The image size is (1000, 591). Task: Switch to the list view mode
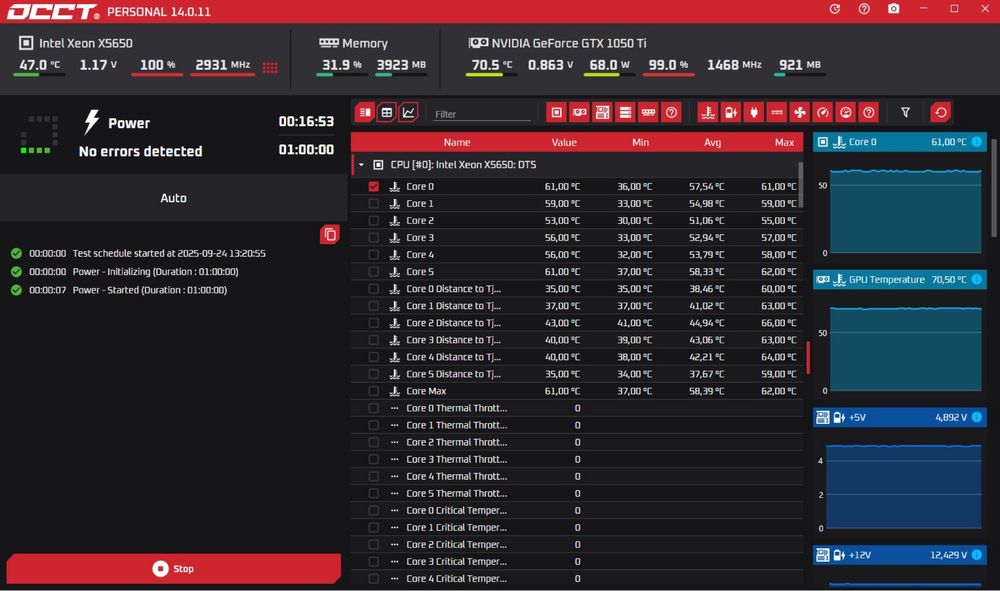(x=365, y=113)
